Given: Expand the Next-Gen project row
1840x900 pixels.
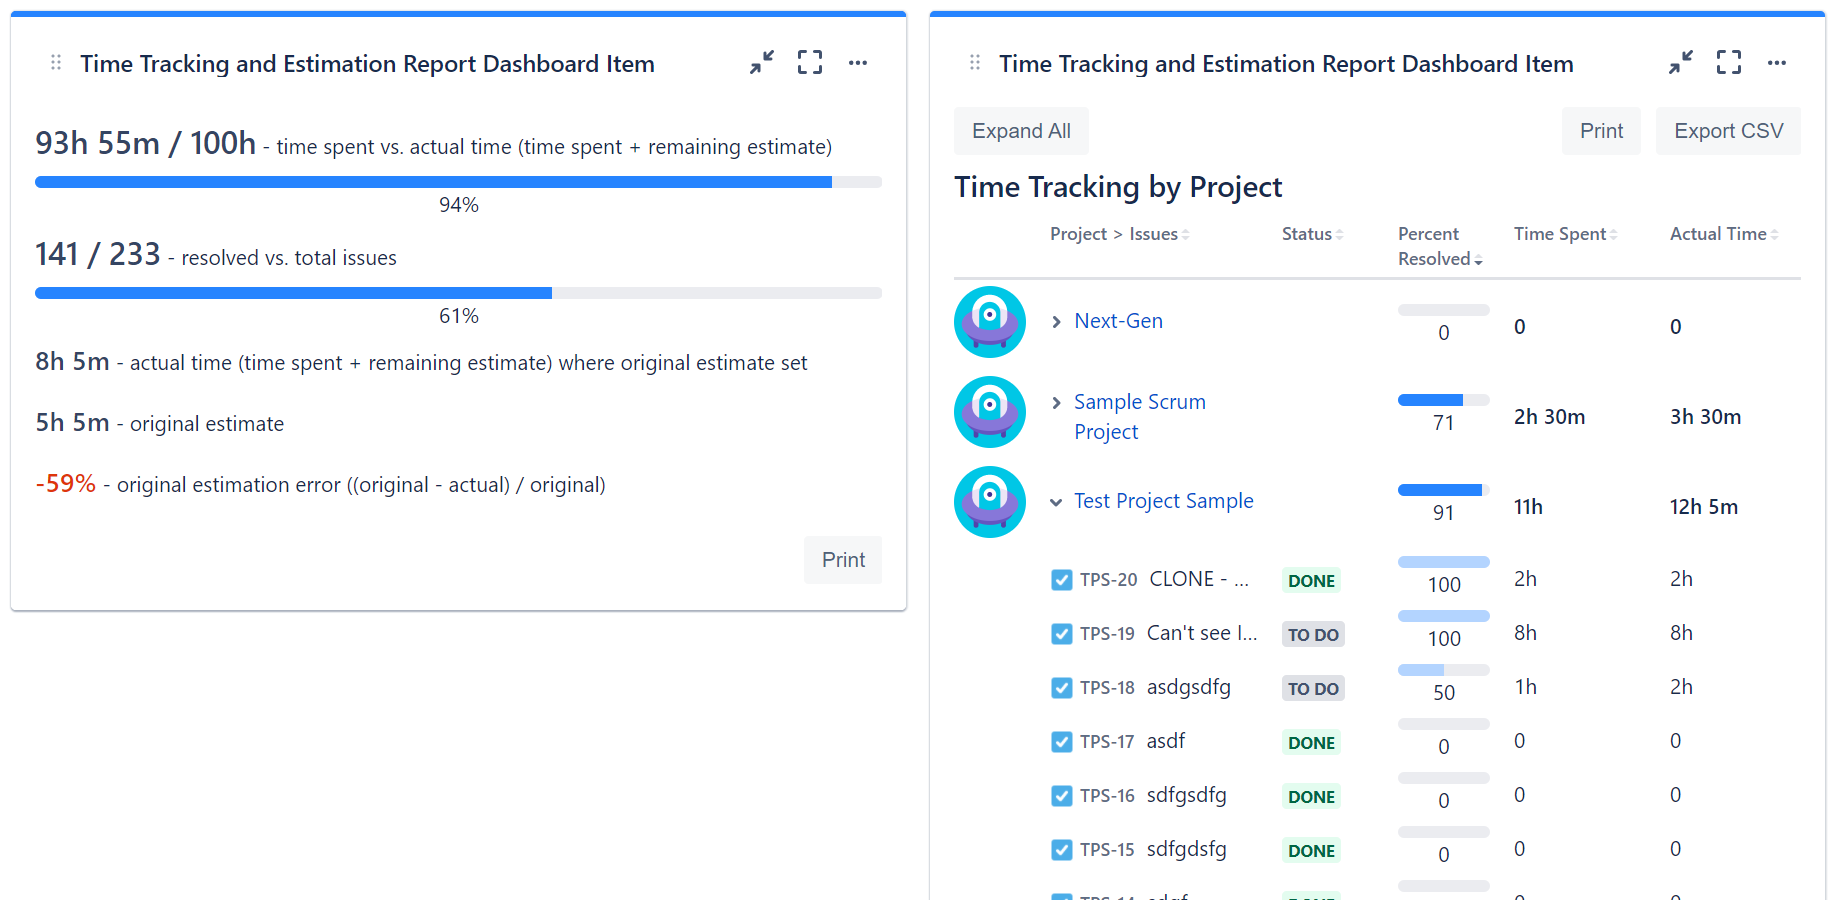Looking at the screenshot, I should point(1056,321).
